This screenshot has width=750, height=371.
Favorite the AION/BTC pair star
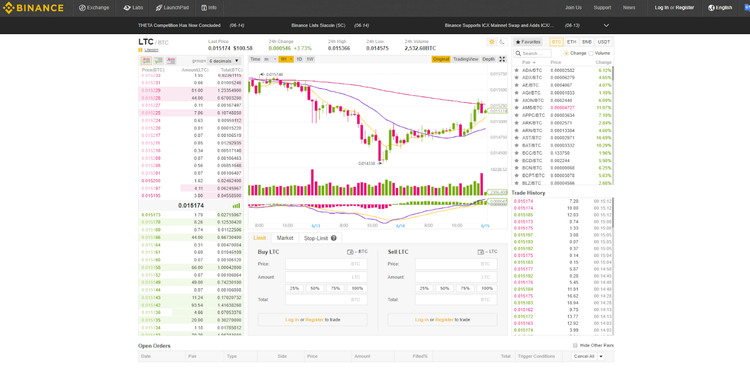pos(517,100)
